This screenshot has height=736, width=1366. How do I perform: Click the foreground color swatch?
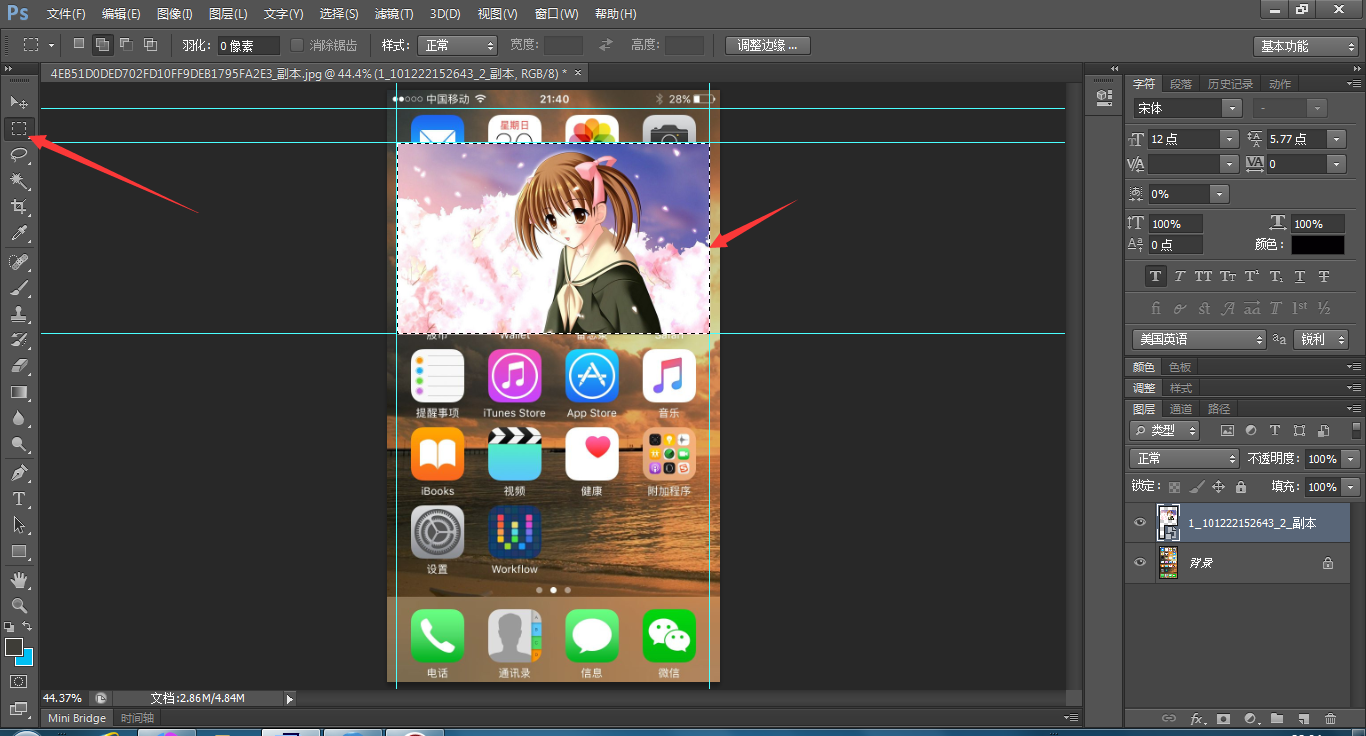[x=14, y=647]
